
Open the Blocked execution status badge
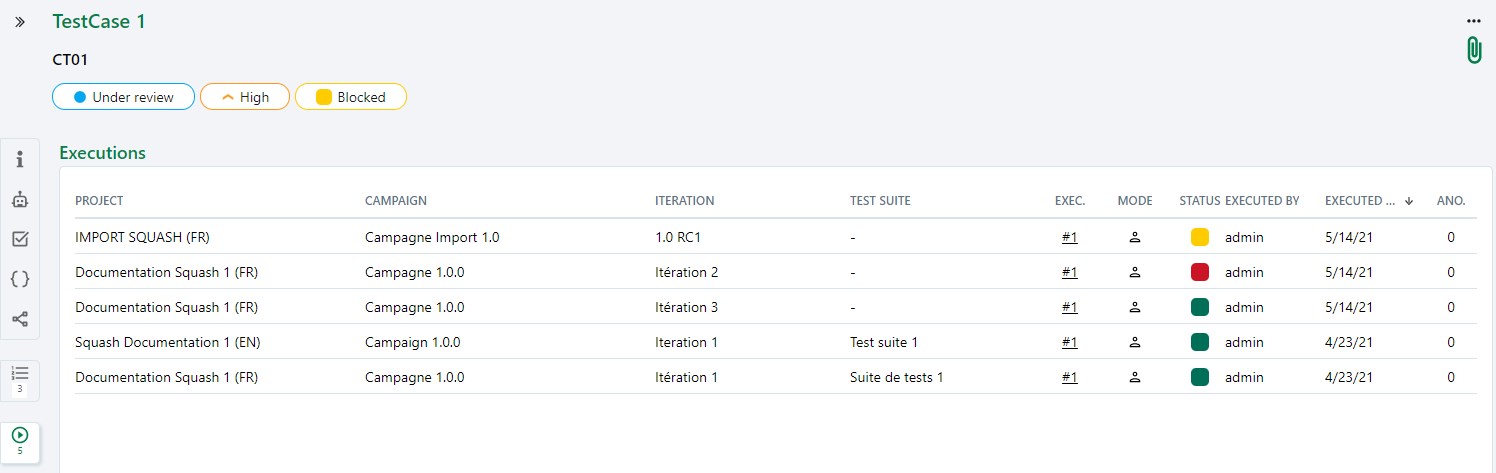pos(351,97)
